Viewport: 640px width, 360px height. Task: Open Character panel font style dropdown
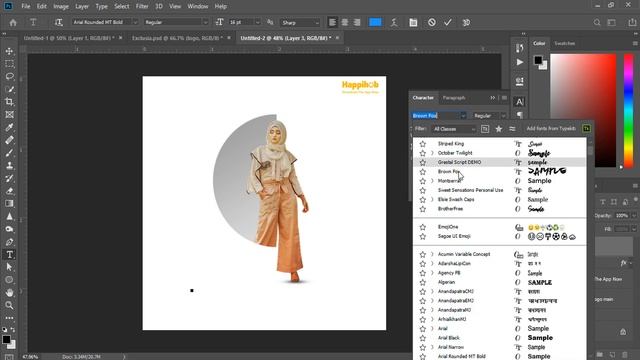503,116
